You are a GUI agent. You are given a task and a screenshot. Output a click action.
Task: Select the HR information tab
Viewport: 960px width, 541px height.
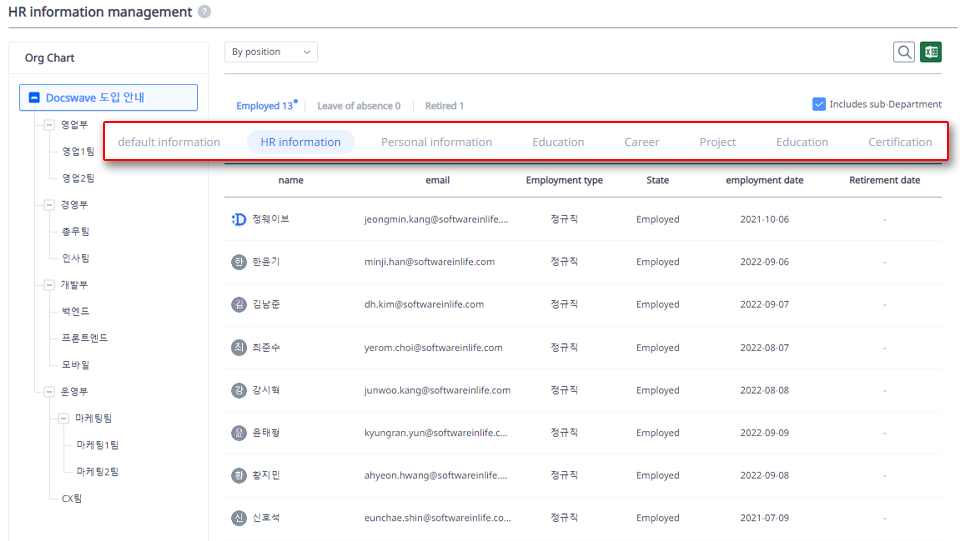pos(301,142)
